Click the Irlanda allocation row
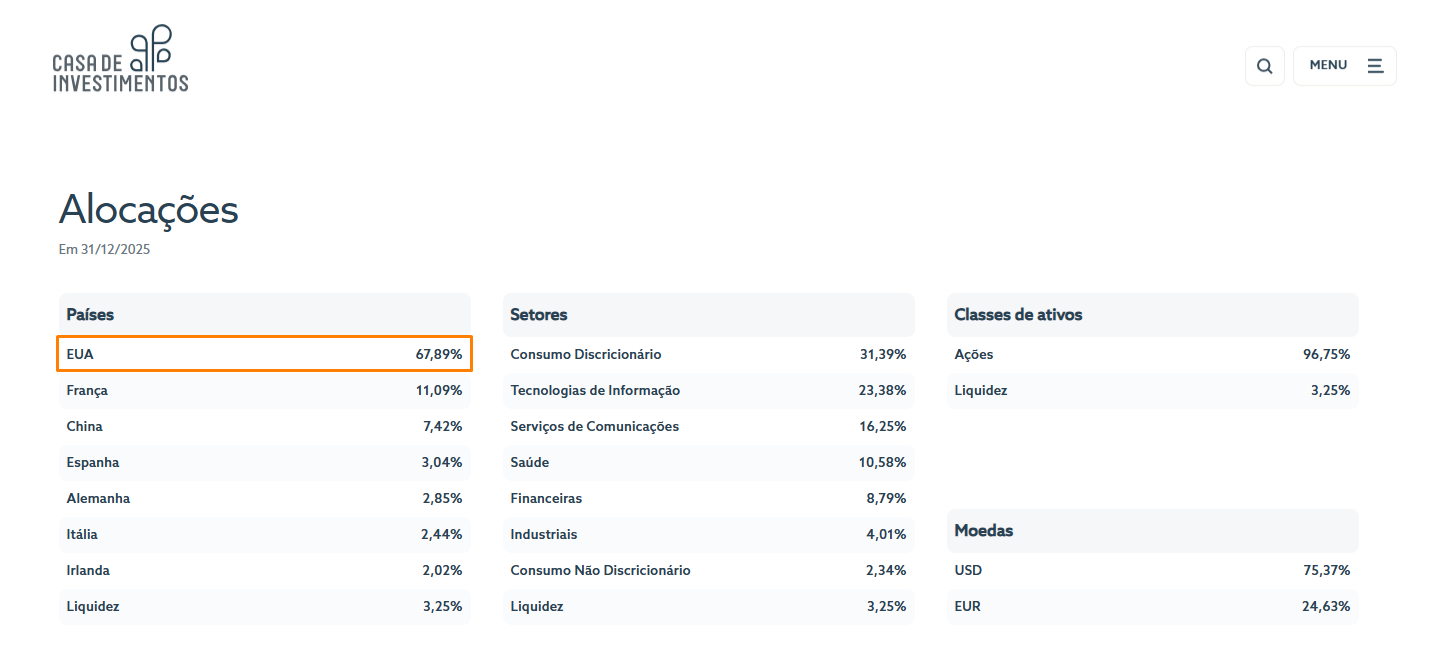This screenshot has width=1431, height=667. (x=265, y=570)
